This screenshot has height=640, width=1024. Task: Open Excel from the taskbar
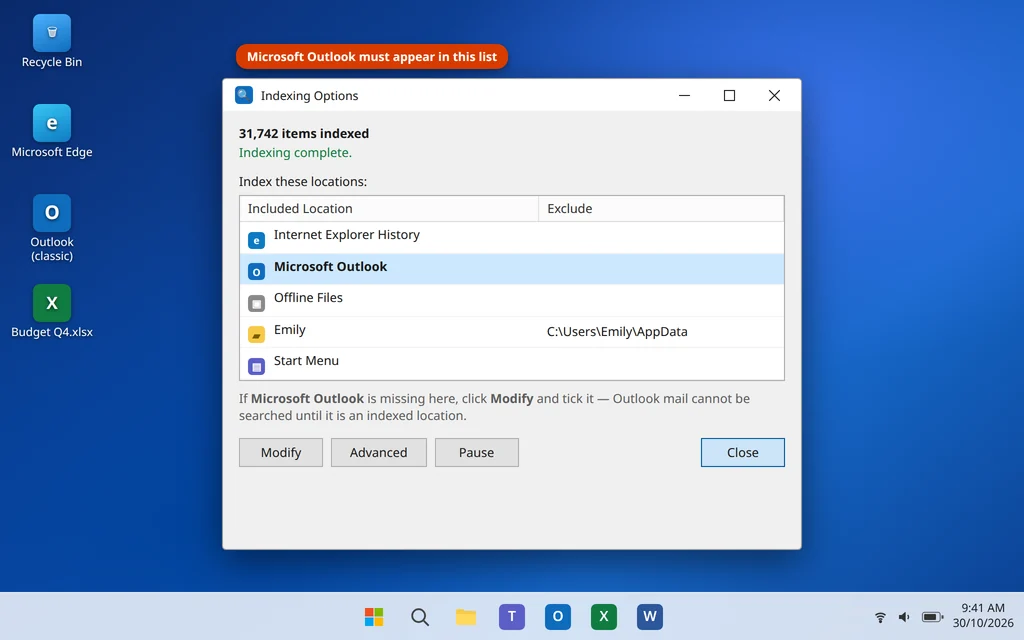[604, 616]
